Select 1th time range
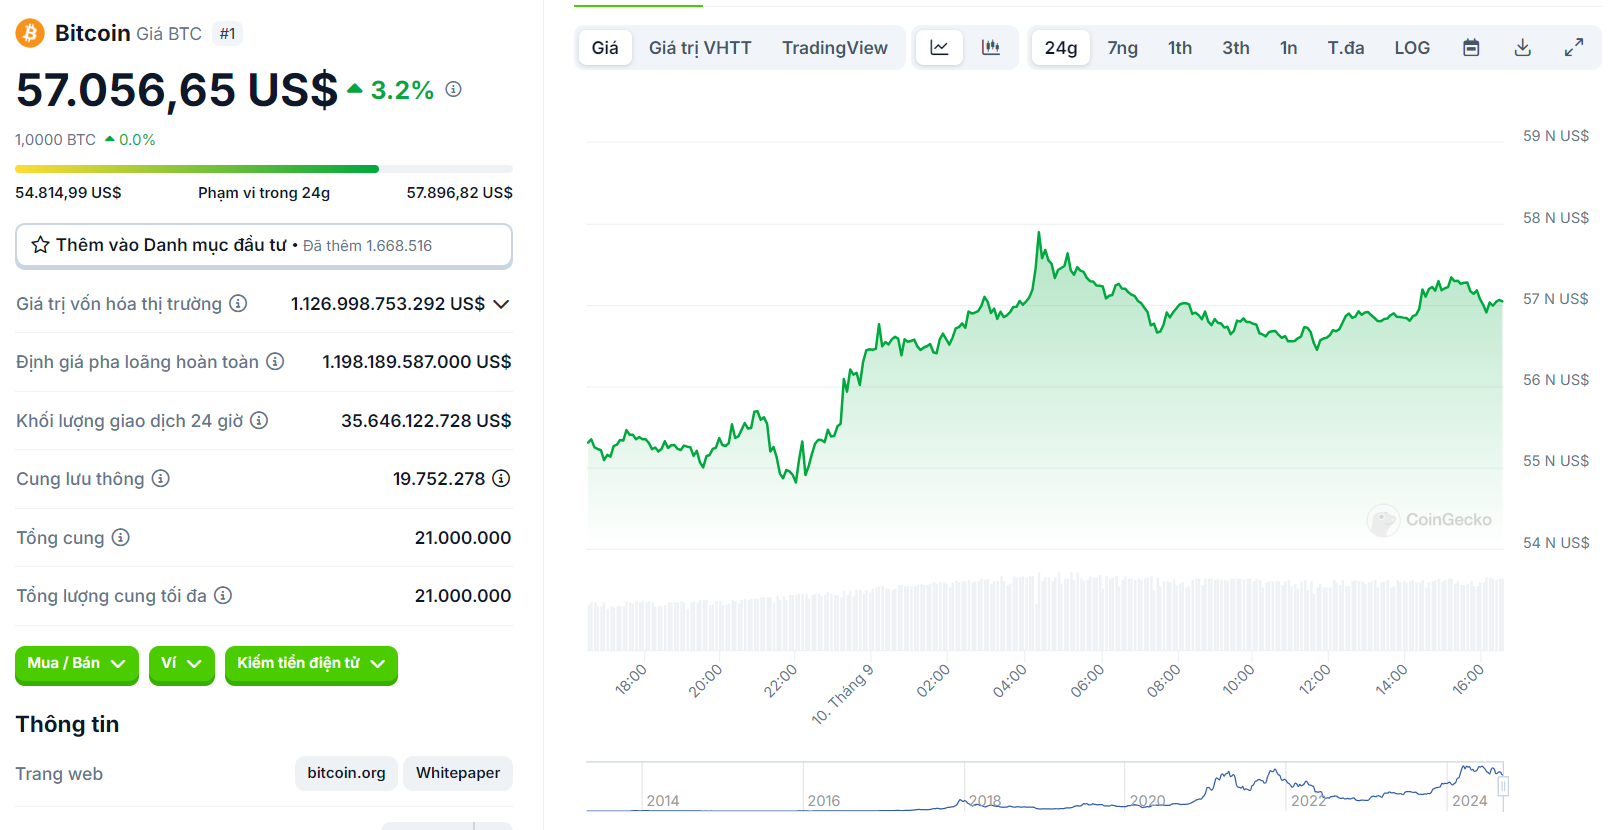 point(1180,47)
